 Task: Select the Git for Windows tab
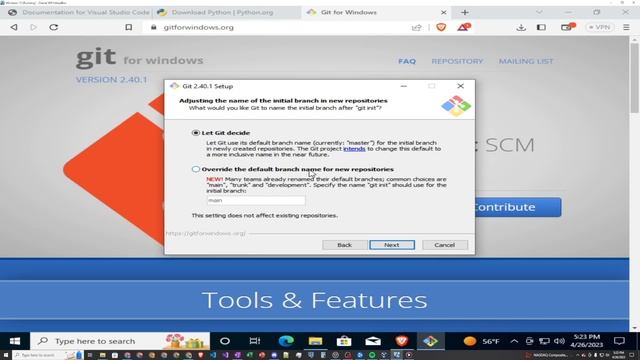(376, 12)
